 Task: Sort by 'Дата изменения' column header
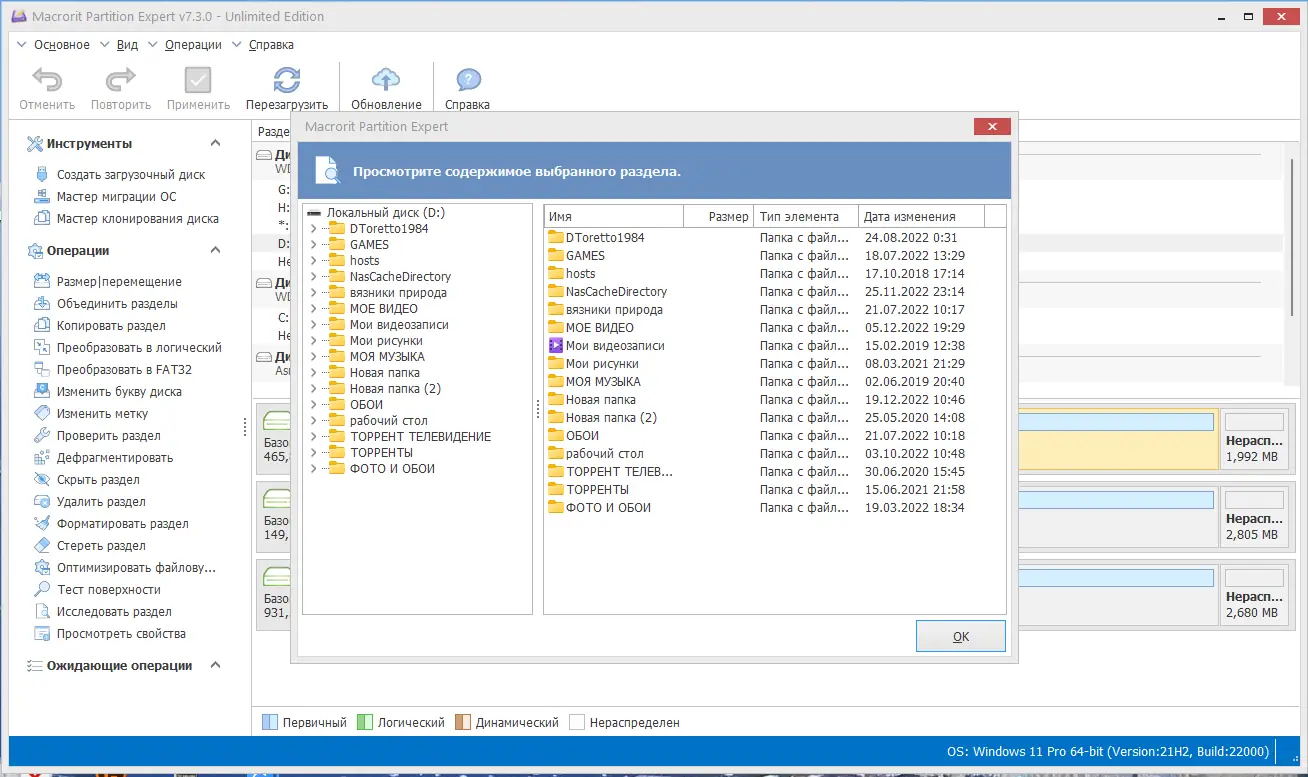[921, 216]
